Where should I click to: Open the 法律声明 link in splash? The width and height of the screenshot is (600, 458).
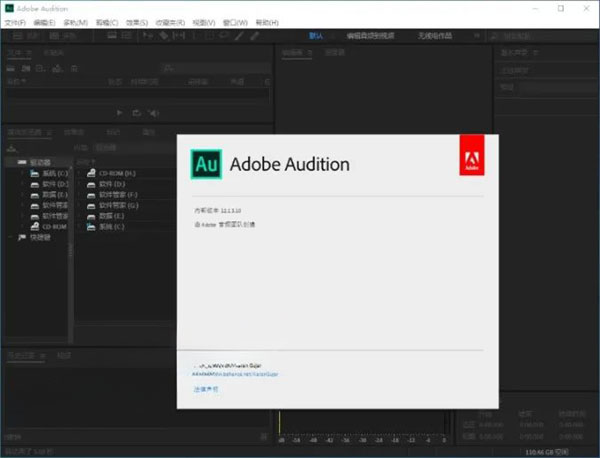pos(205,389)
